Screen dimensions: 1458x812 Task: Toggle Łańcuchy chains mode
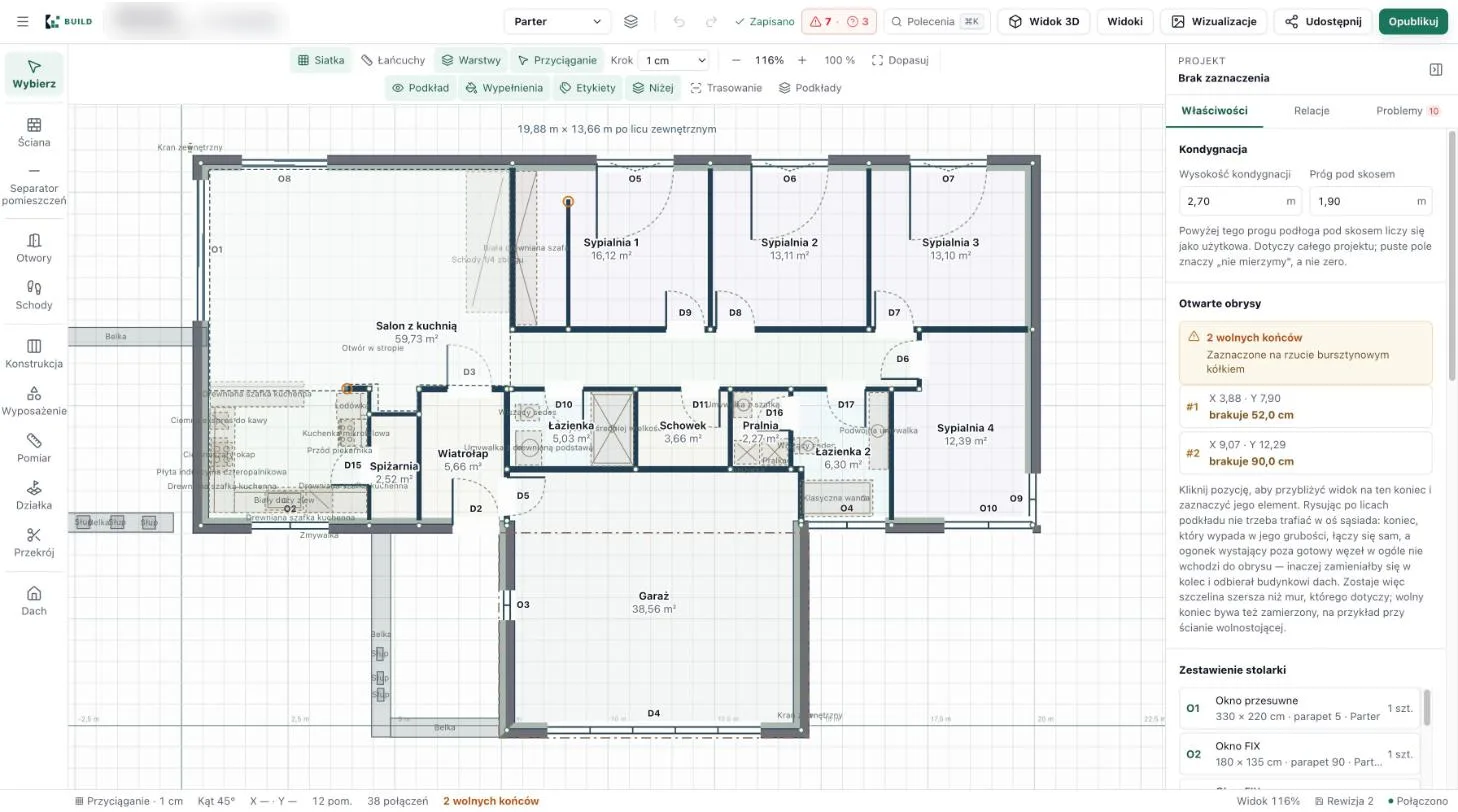tap(393, 60)
